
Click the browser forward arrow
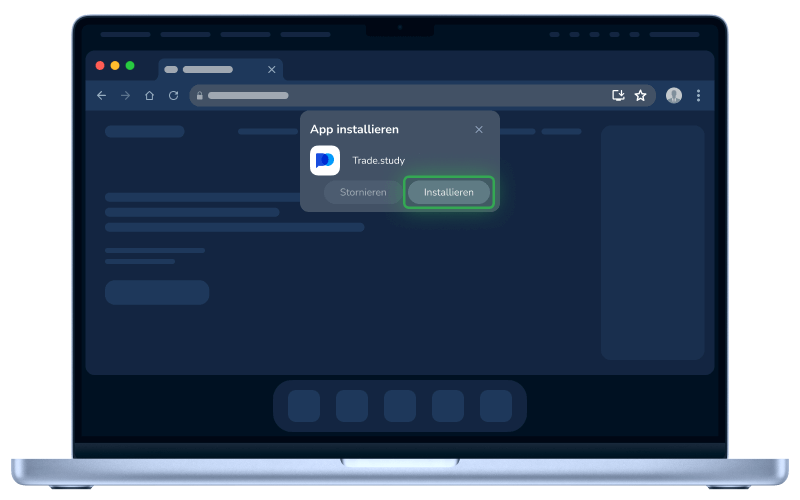click(x=125, y=95)
